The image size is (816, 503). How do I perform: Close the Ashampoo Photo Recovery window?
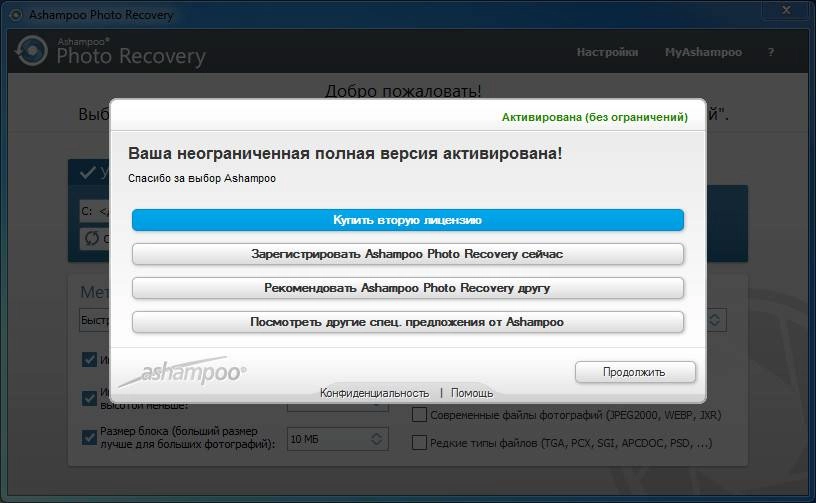tap(786, 10)
